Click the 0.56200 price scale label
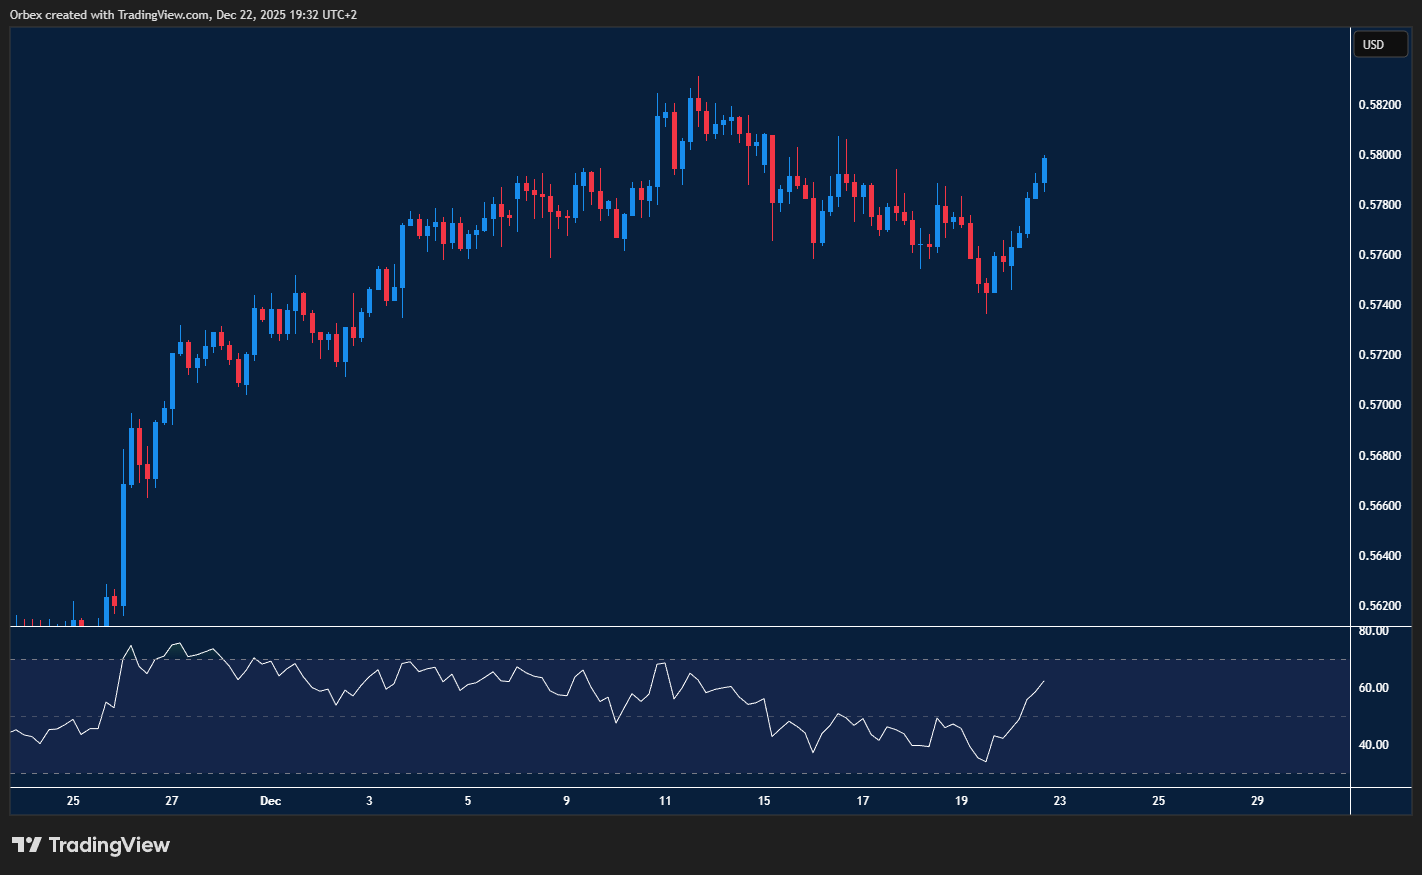The width and height of the screenshot is (1422, 875). 1378,606
